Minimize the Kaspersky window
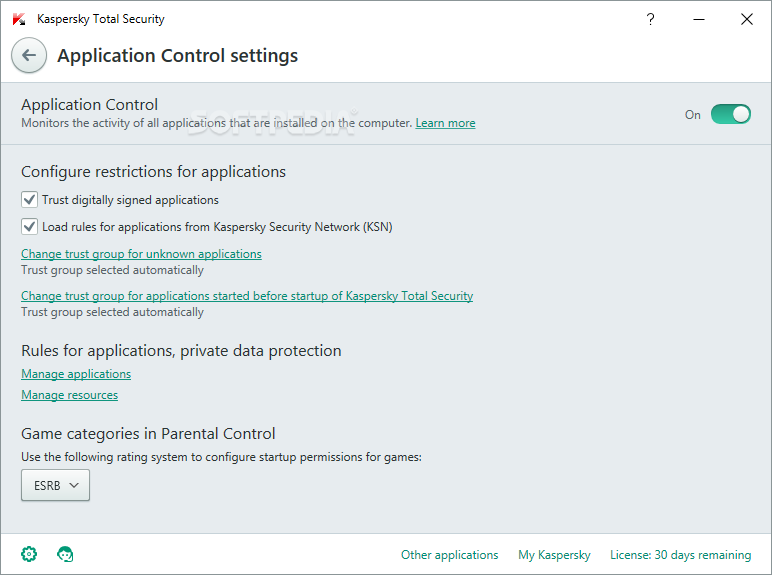The image size is (772, 575). (699, 19)
